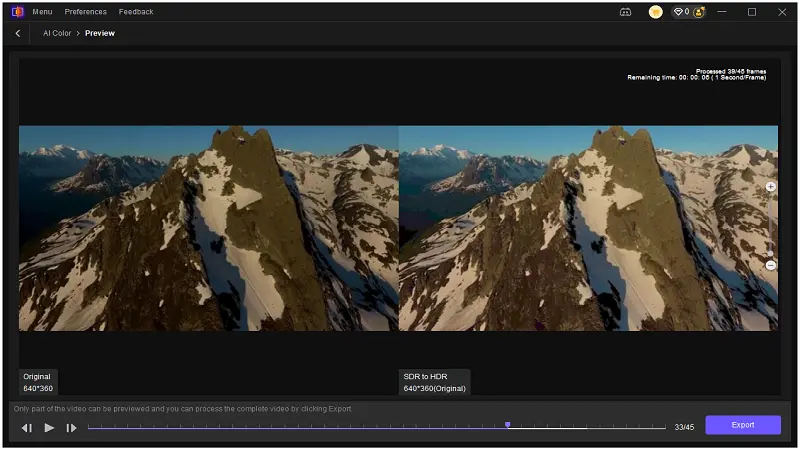This screenshot has height=450, width=800.
Task: Zoom out with the minus icon
Action: [770, 265]
